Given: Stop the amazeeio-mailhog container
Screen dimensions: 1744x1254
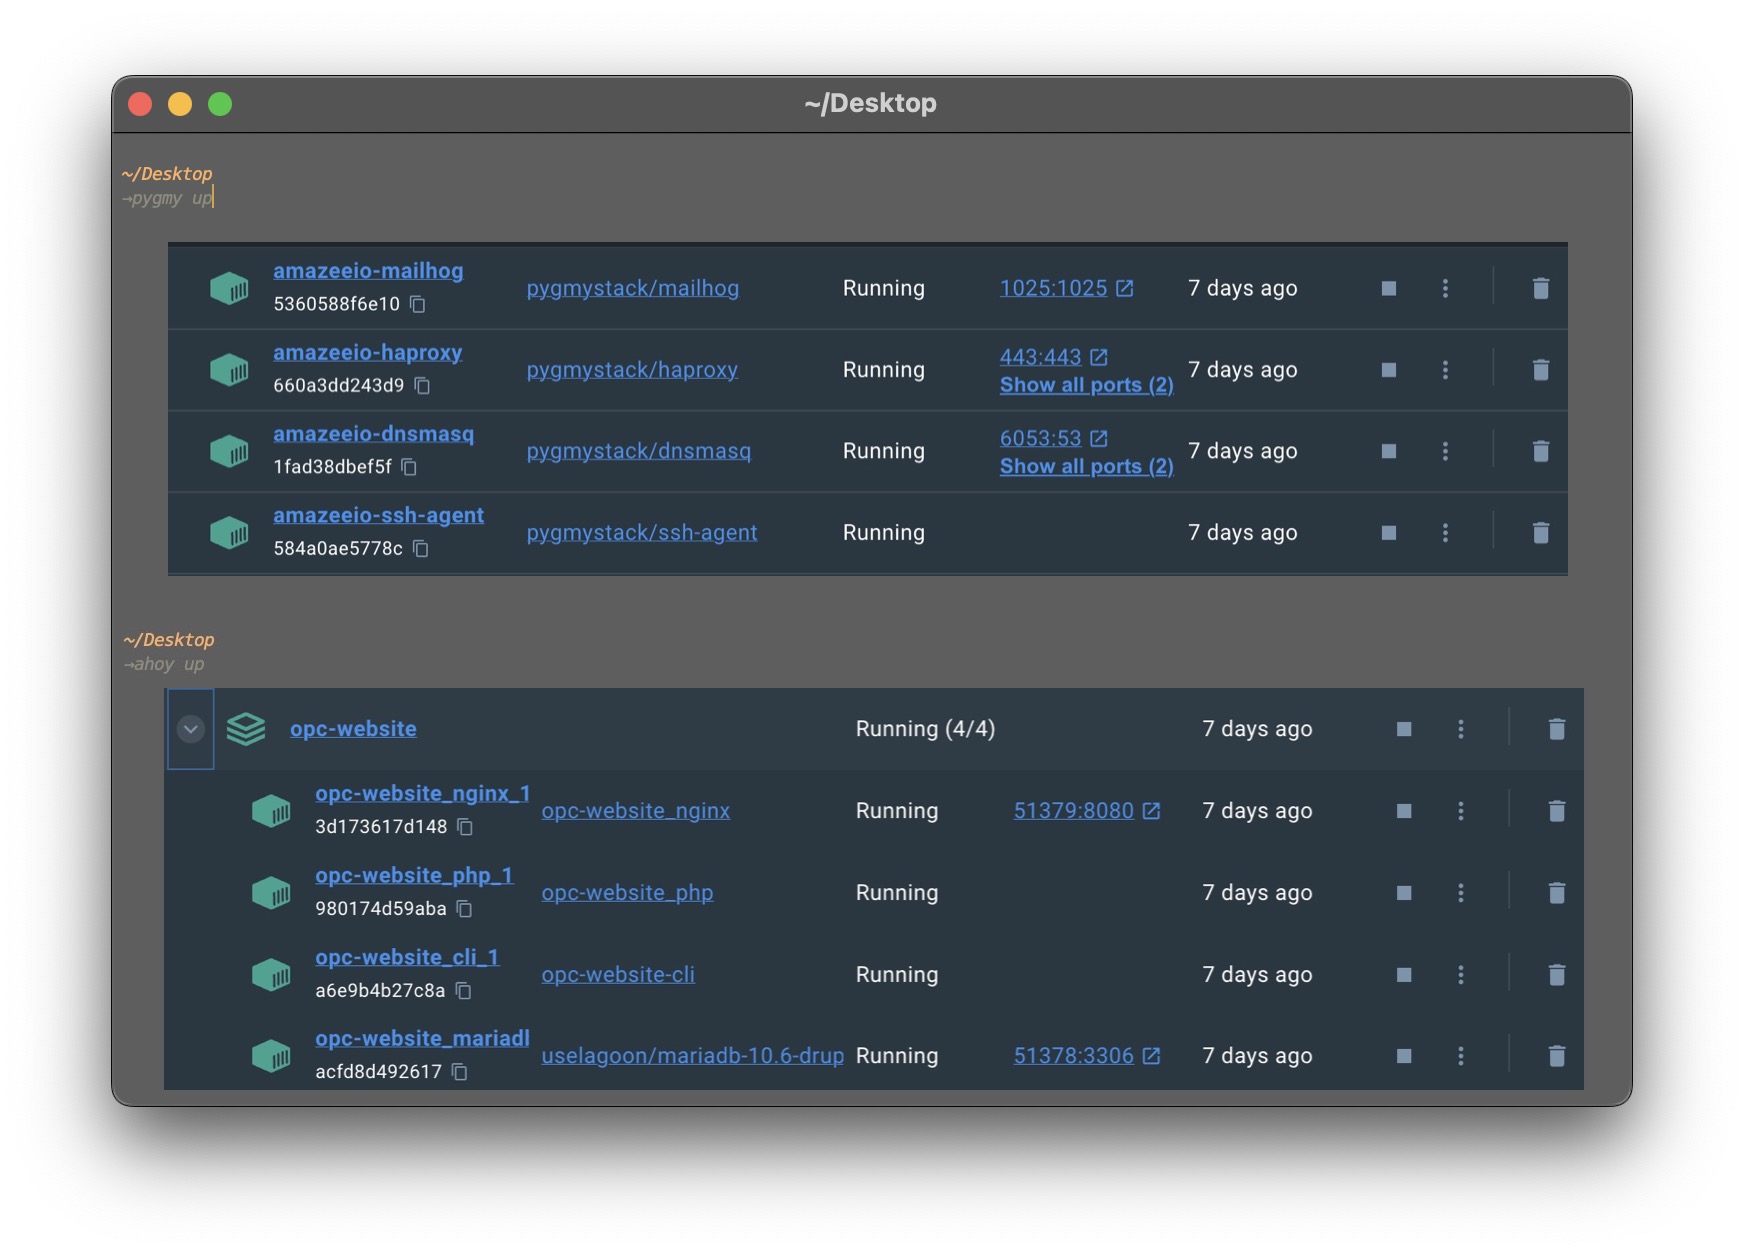Looking at the screenshot, I should 1388,288.
